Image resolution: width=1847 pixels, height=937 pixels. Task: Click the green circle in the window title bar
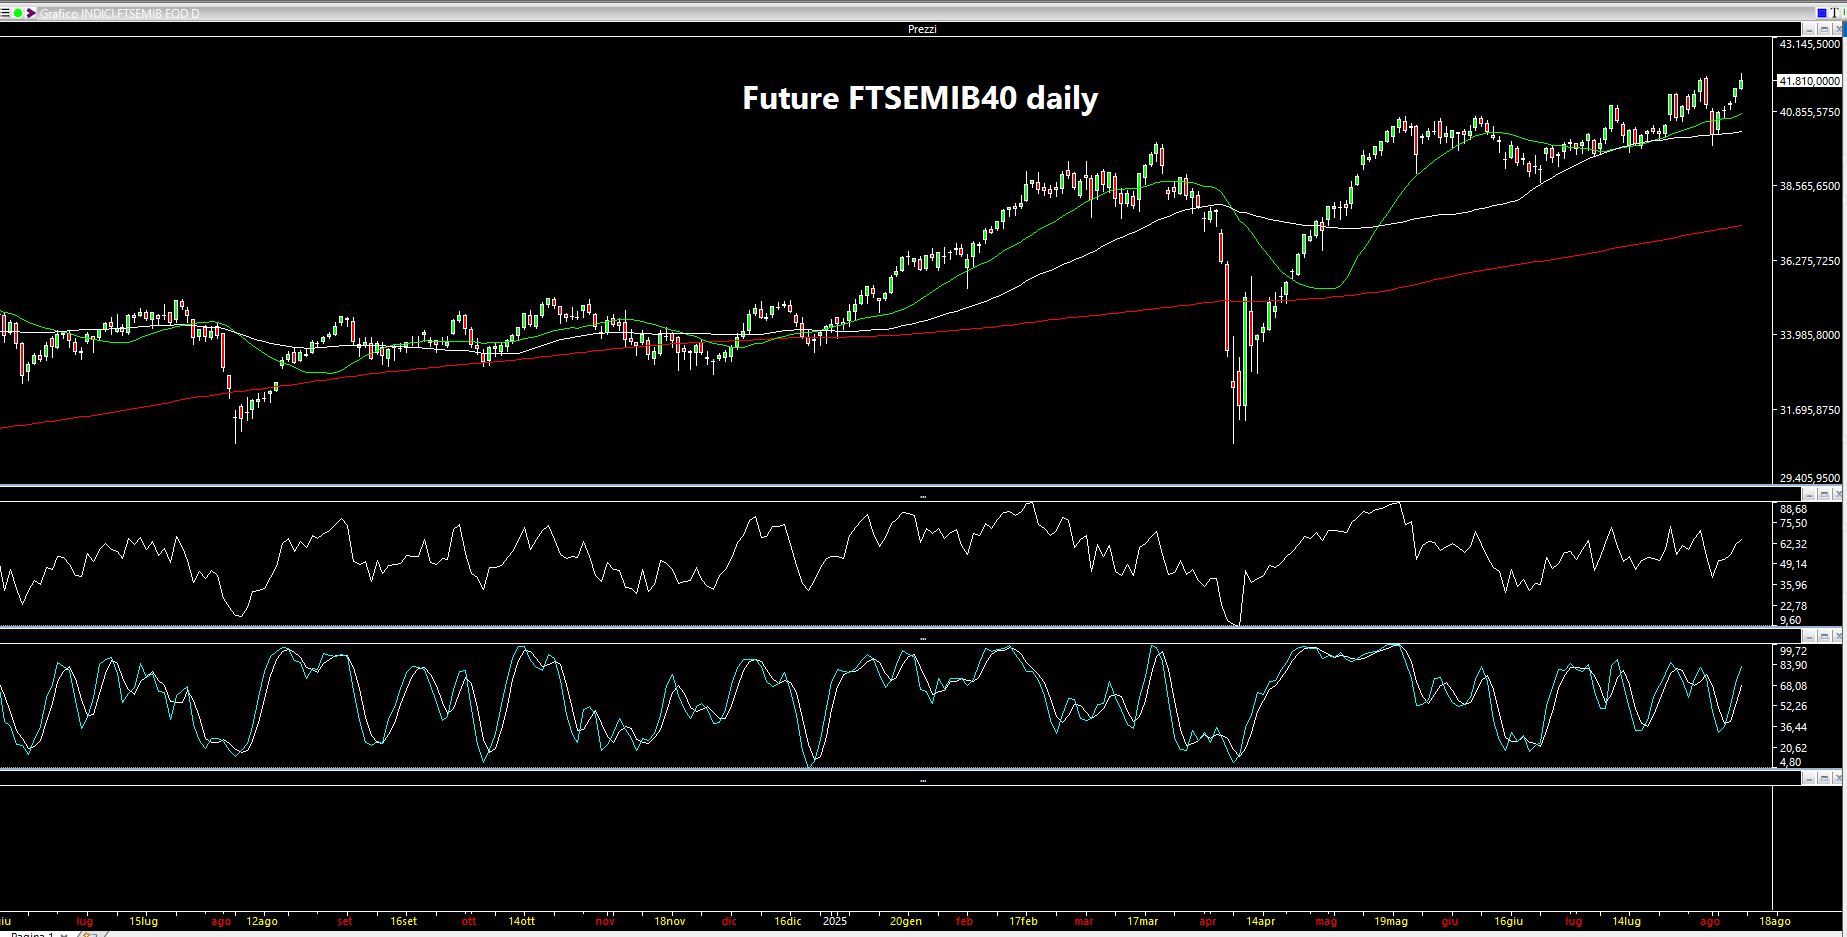[x=18, y=13]
